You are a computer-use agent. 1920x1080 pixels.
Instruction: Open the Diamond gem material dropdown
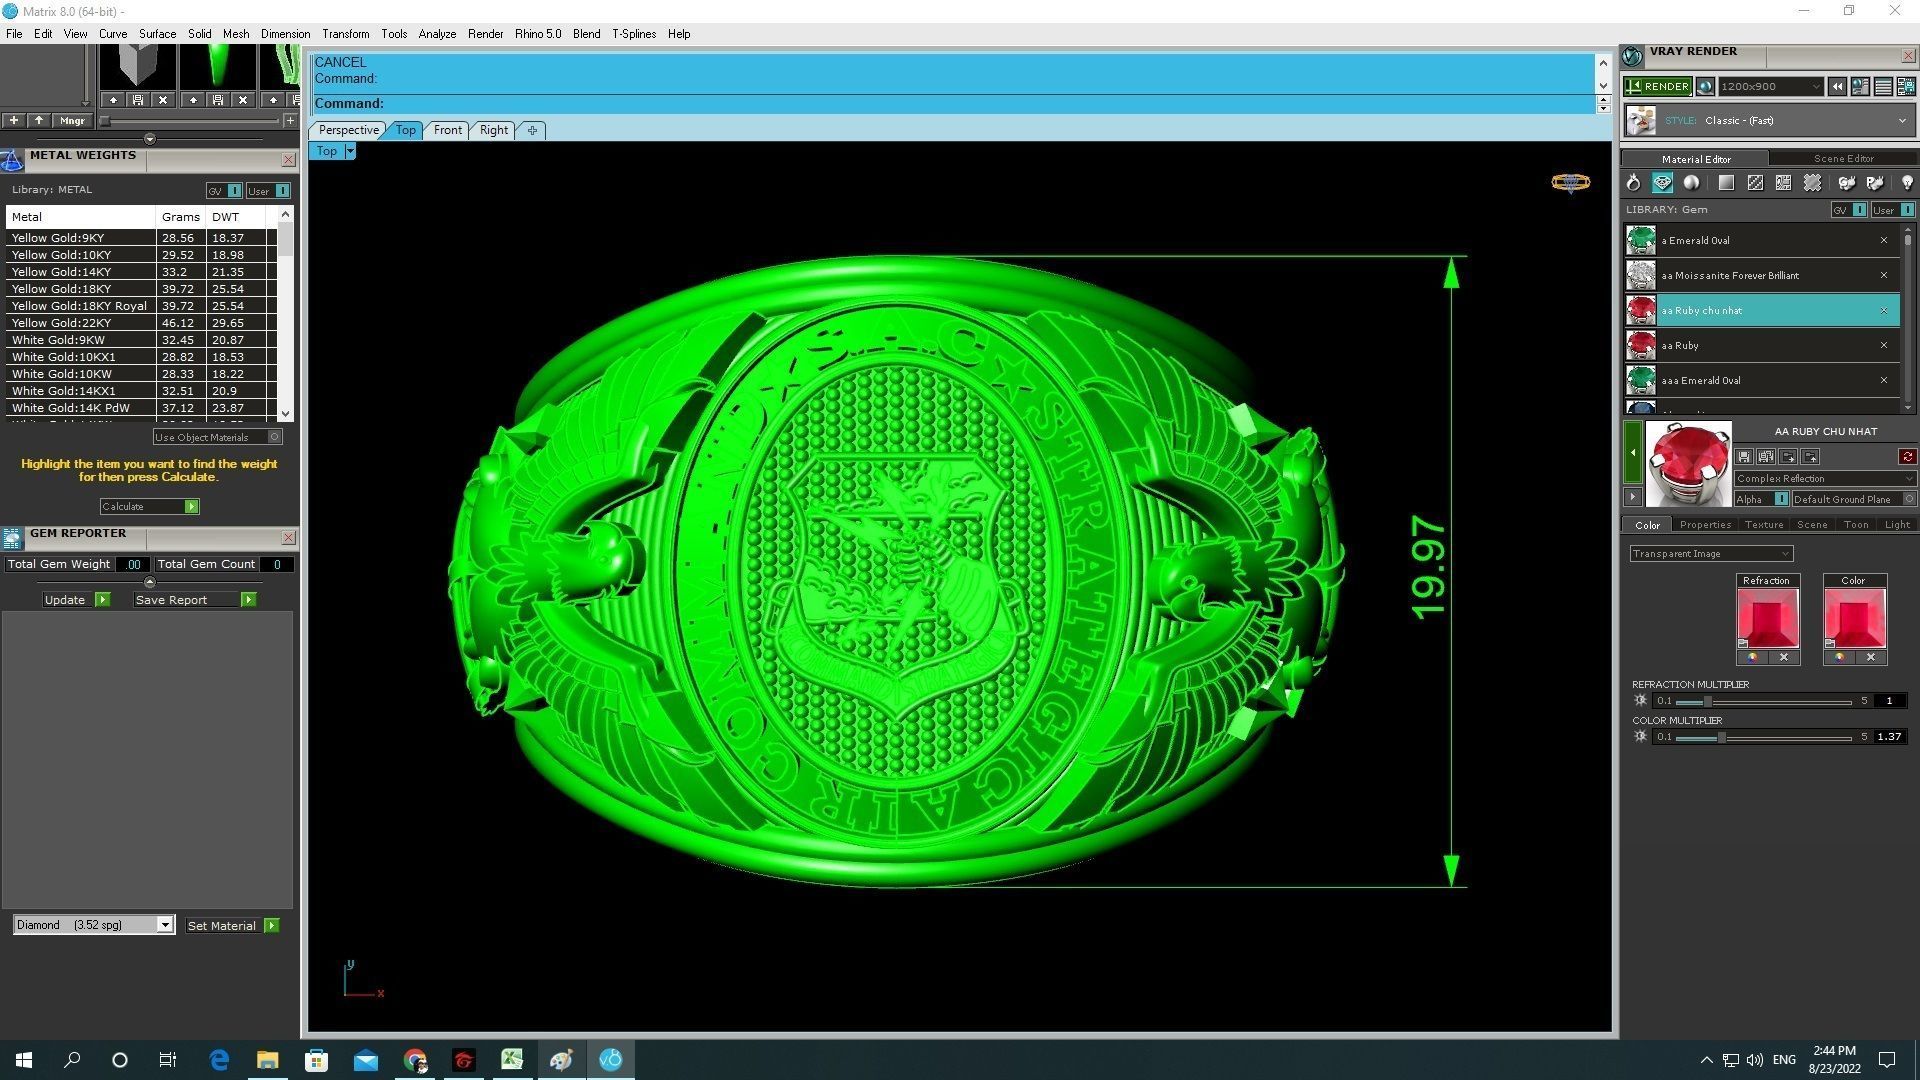pyautogui.click(x=165, y=925)
